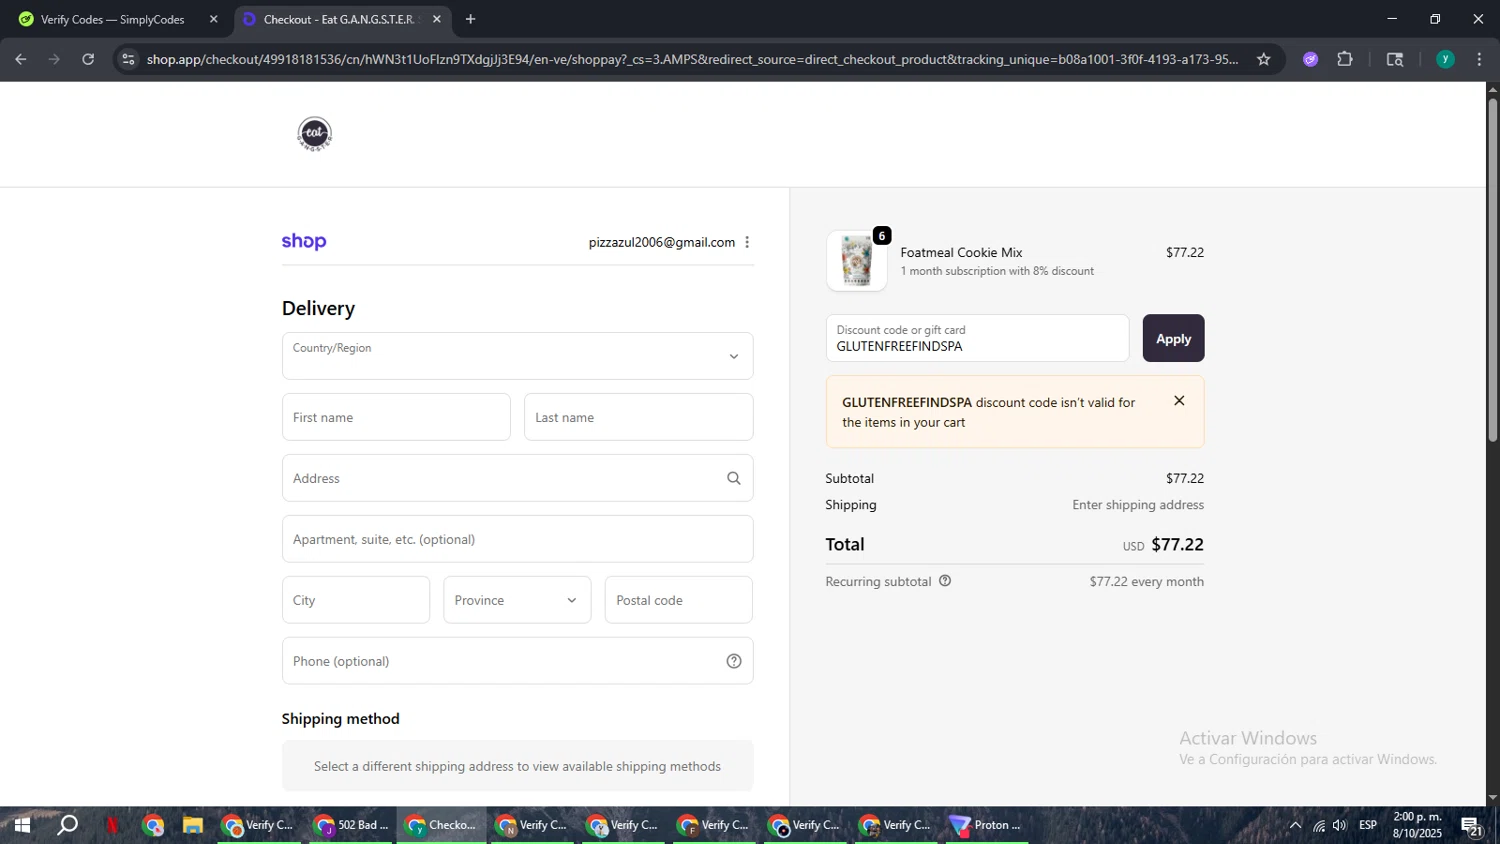Click the phone help question mark icon
Screen dimensions: 1500x844
tap(734, 661)
